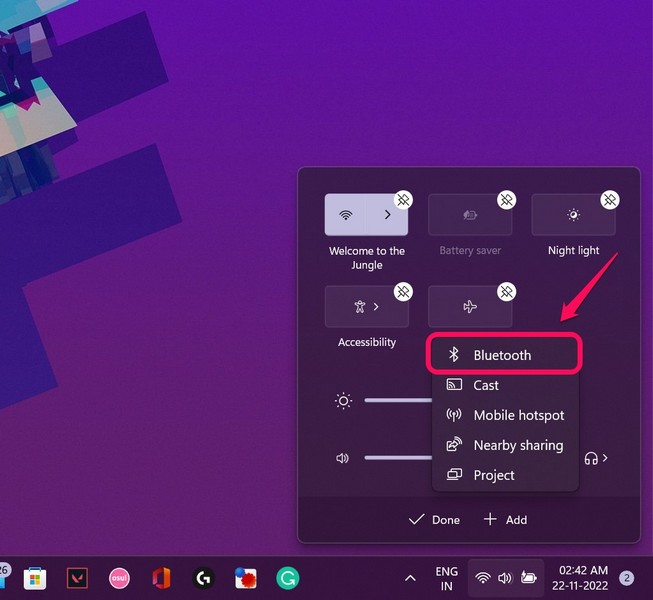This screenshot has height=600, width=653.
Task: Click the taskbar Wi-Fi tray icon
Action: click(483, 578)
